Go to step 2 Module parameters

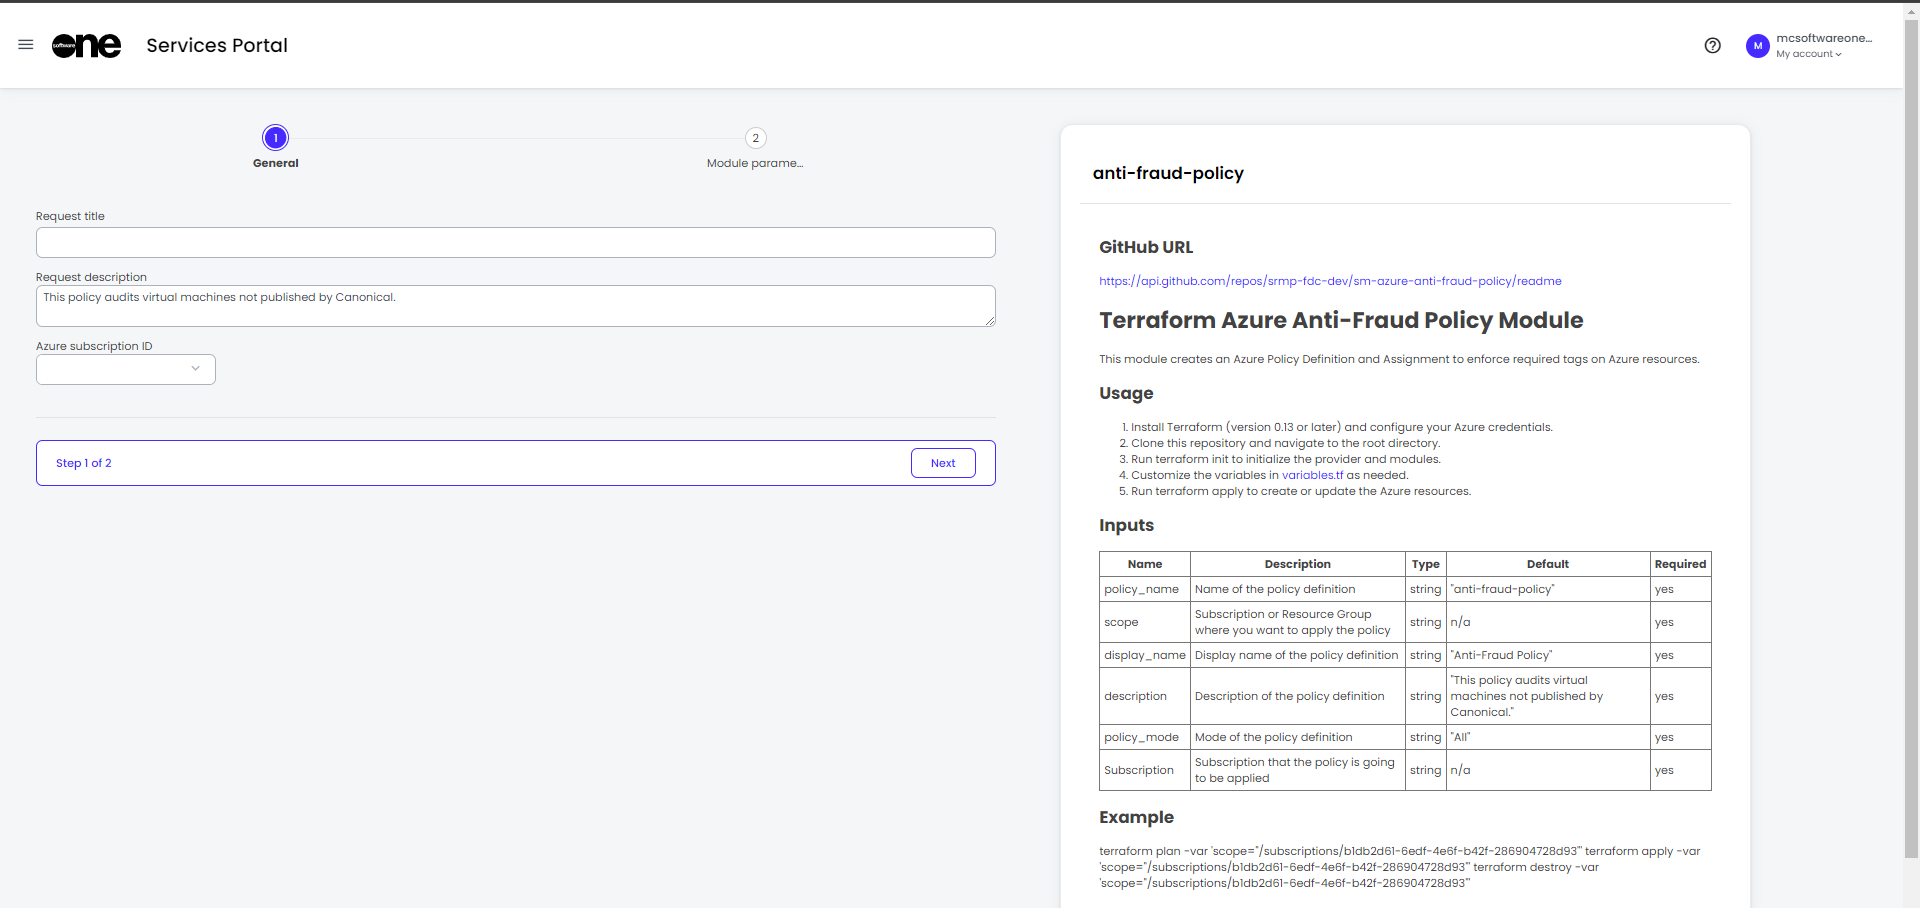click(x=755, y=138)
